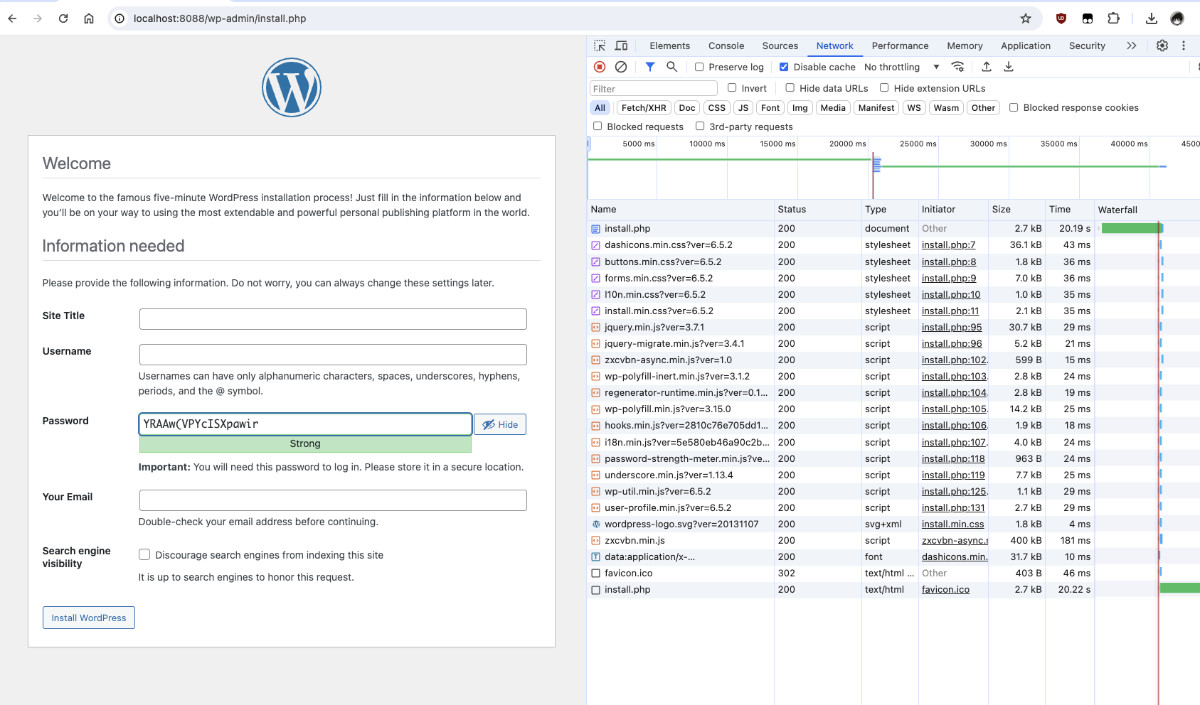Select the wordpress-logo.svg request row
1200x705 pixels.
(x=893, y=524)
